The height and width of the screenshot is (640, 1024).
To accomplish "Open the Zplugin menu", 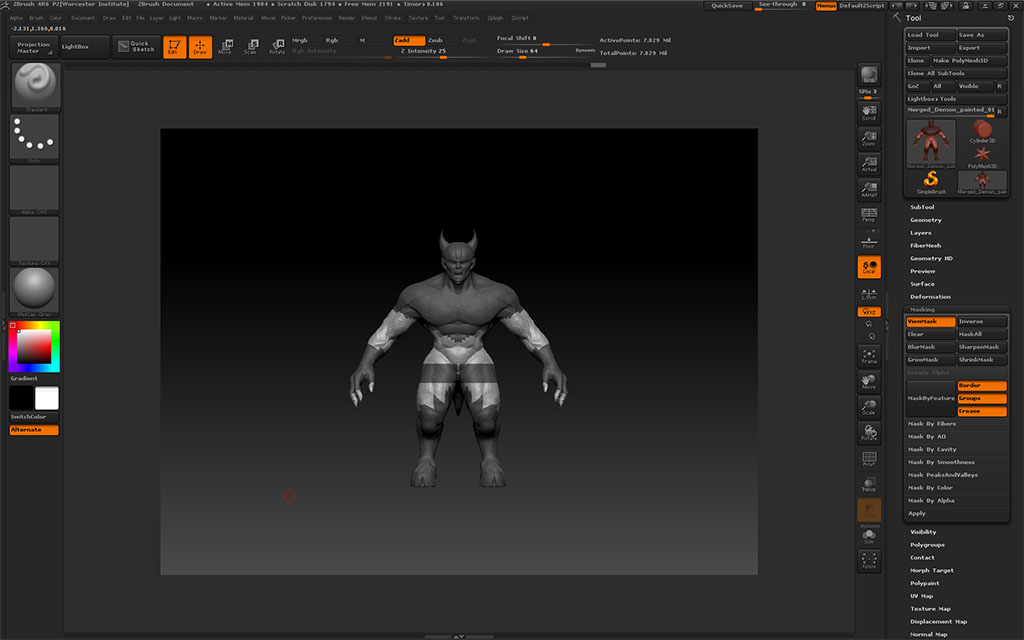I will (495, 18).
